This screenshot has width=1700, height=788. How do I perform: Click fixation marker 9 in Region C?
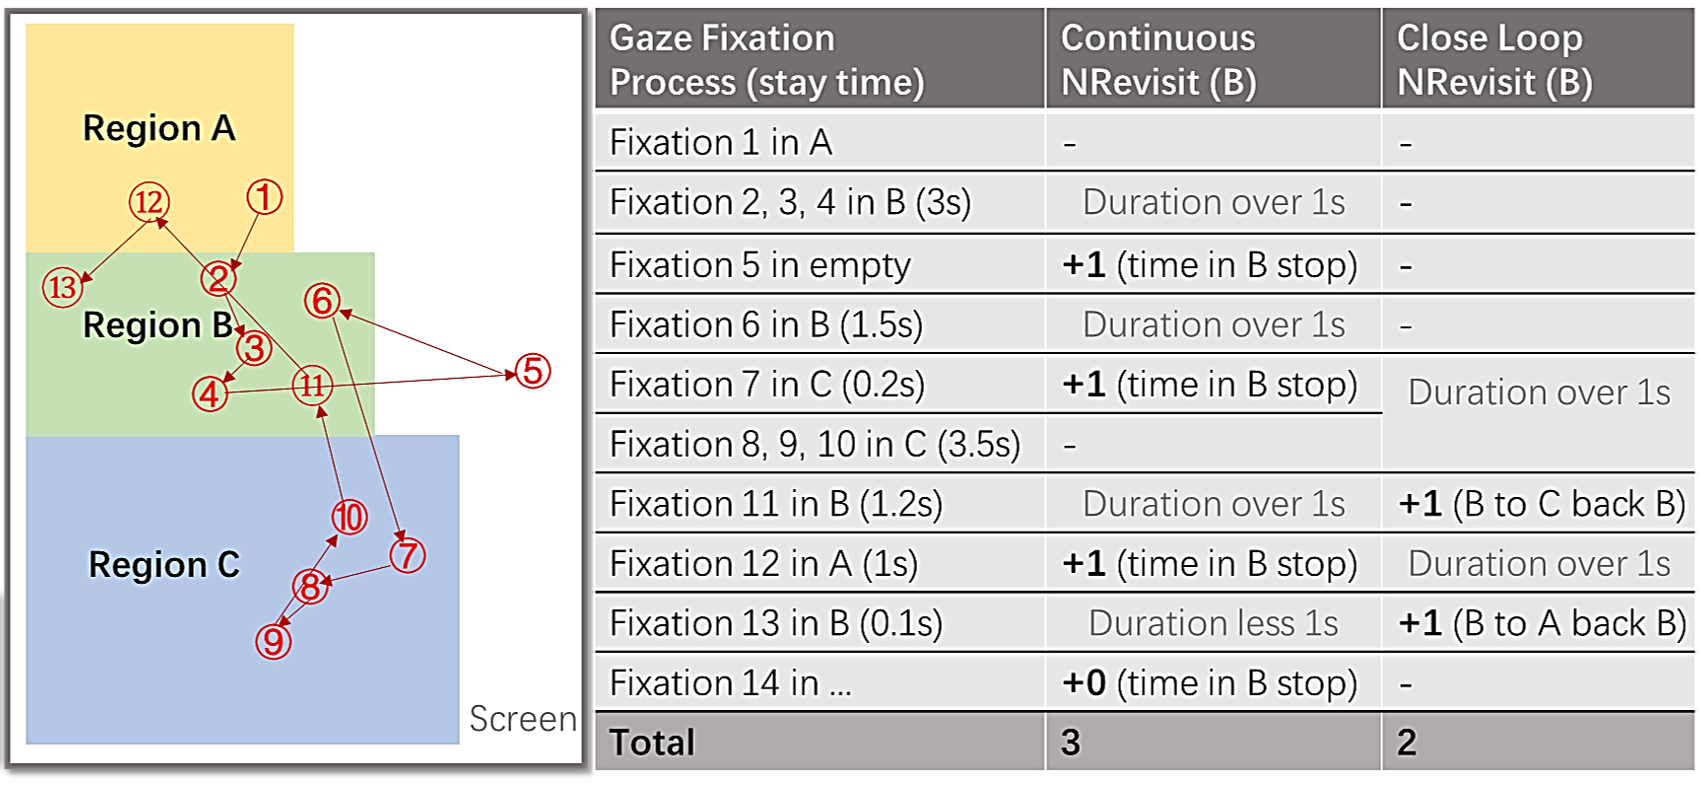pyautogui.click(x=273, y=641)
